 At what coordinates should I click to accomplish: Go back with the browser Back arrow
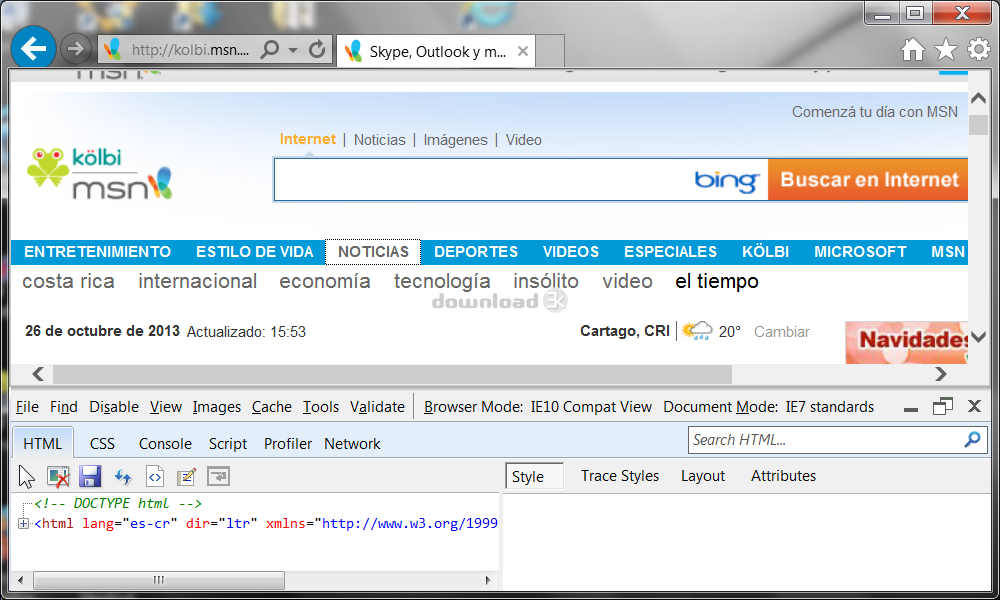[x=33, y=48]
